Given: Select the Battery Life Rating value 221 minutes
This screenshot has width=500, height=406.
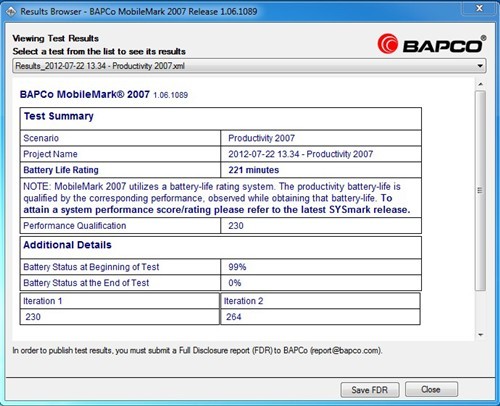Looking at the screenshot, I should (254, 170).
